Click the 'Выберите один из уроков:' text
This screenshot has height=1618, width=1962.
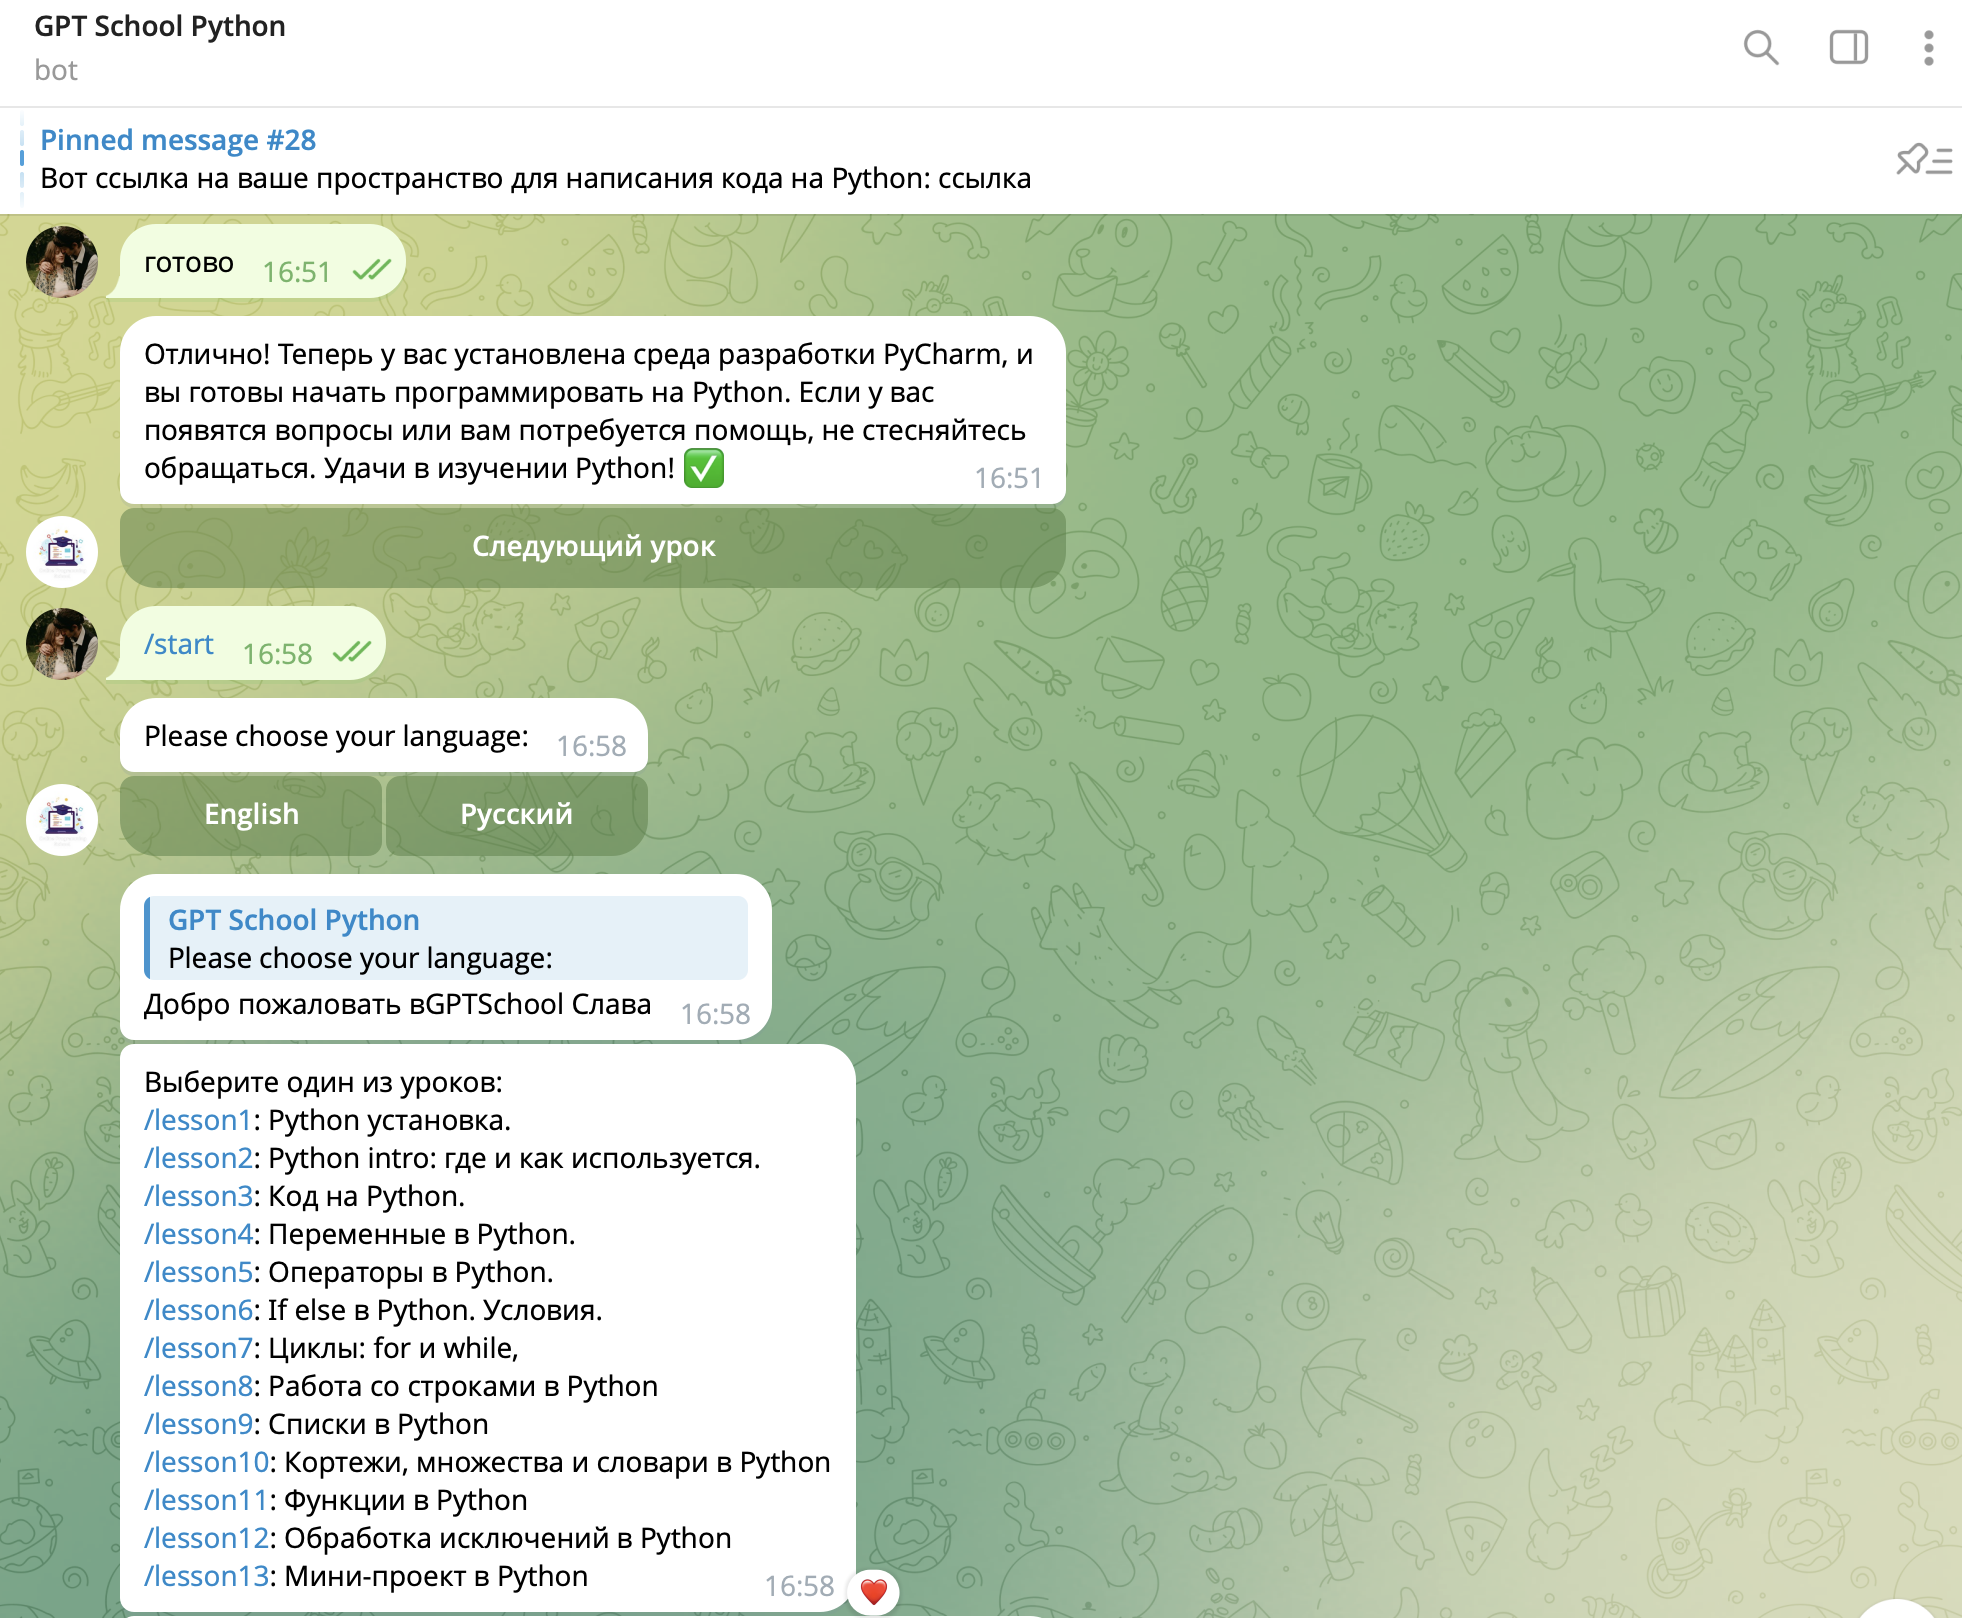point(323,1082)
